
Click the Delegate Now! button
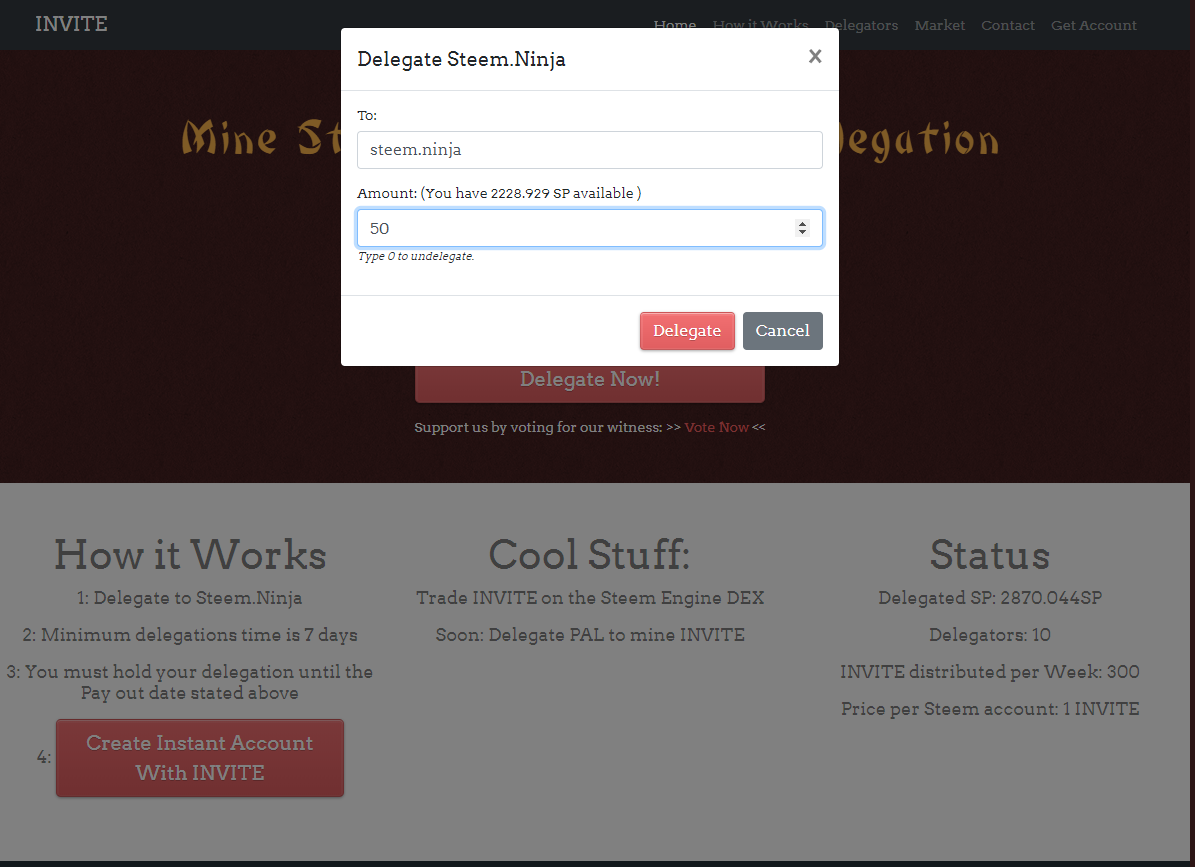point(589,380)
